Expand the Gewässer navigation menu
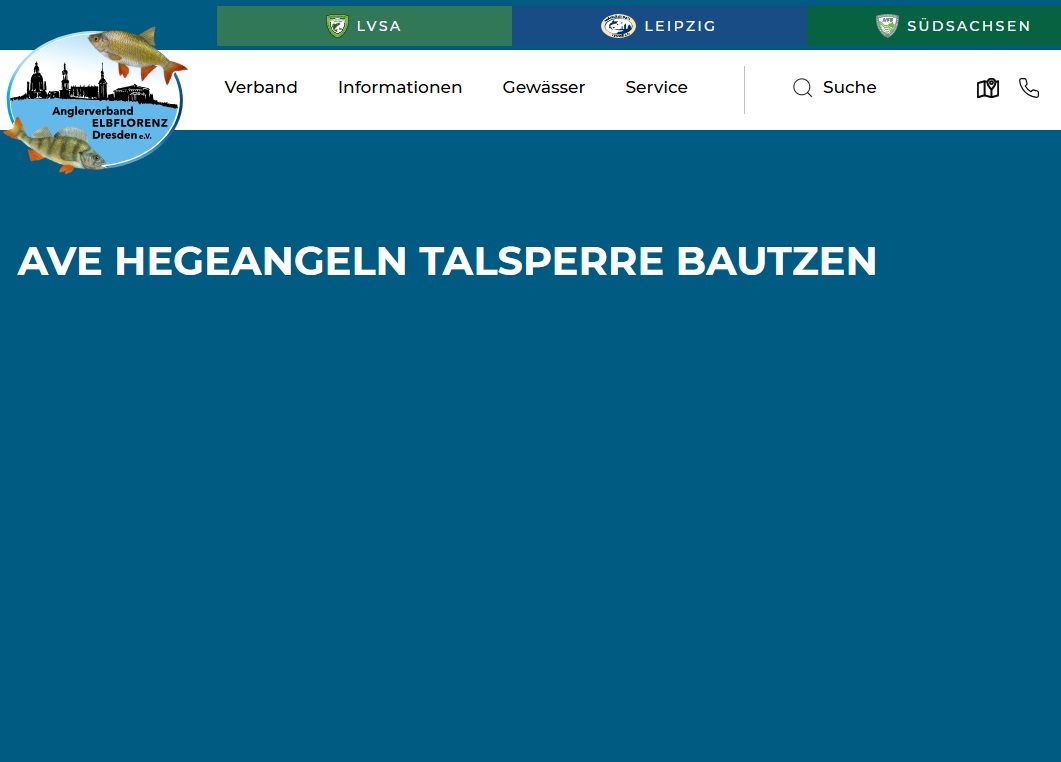The image size is (1061, 762). pos(544,88)
